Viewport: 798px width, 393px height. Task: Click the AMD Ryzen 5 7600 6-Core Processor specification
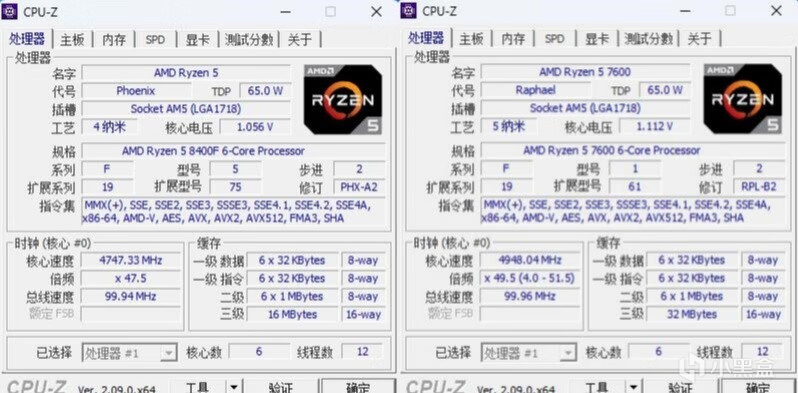click(633, 151)
